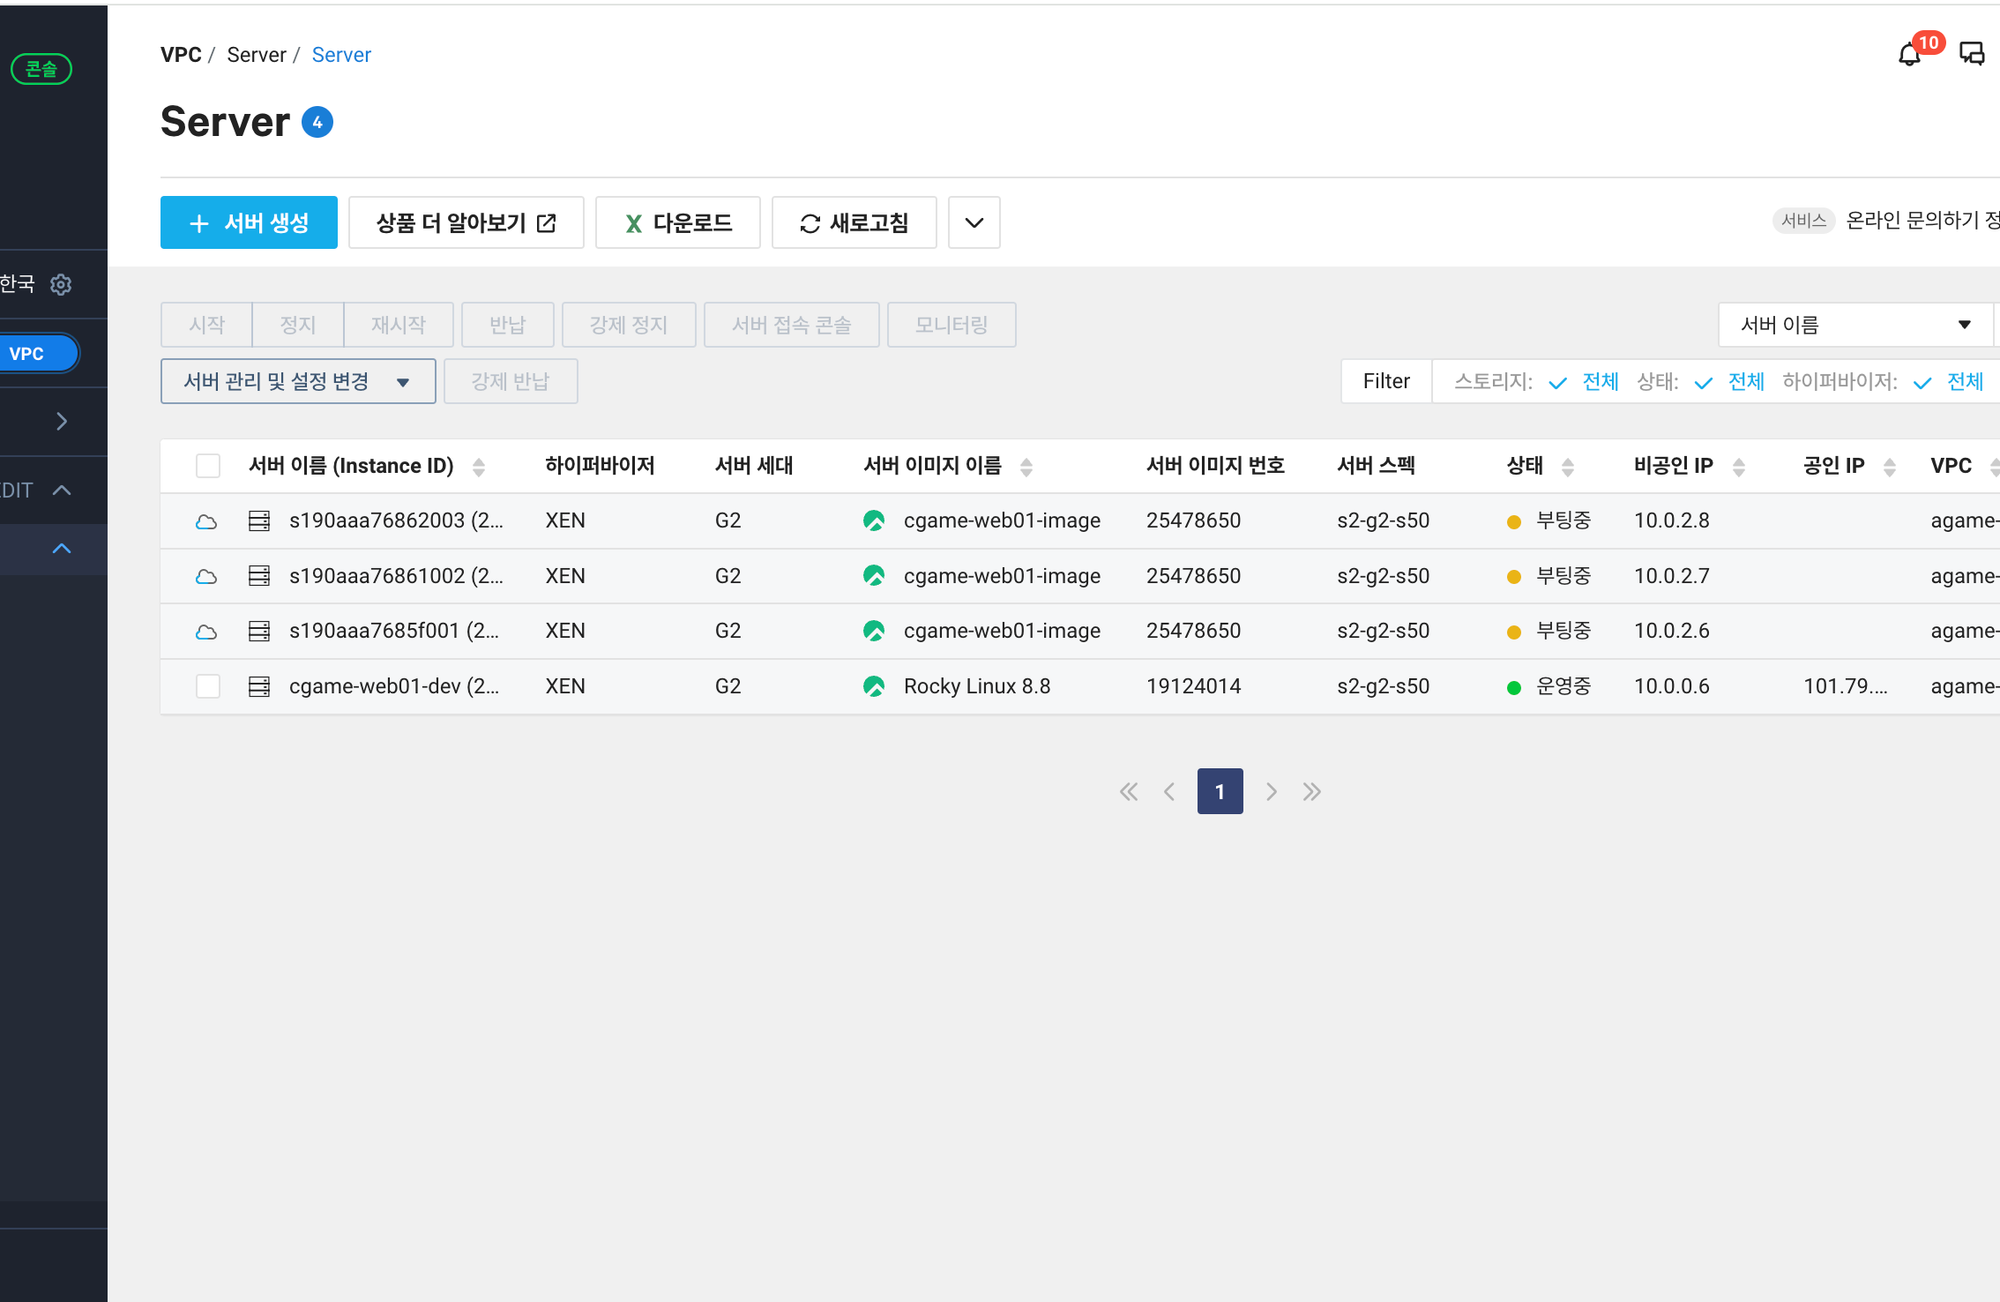This screenshot has height=1302, width=2000.
Task: Check the cgame-web01-dev row checkbox
Action: (x=208, y=686)
